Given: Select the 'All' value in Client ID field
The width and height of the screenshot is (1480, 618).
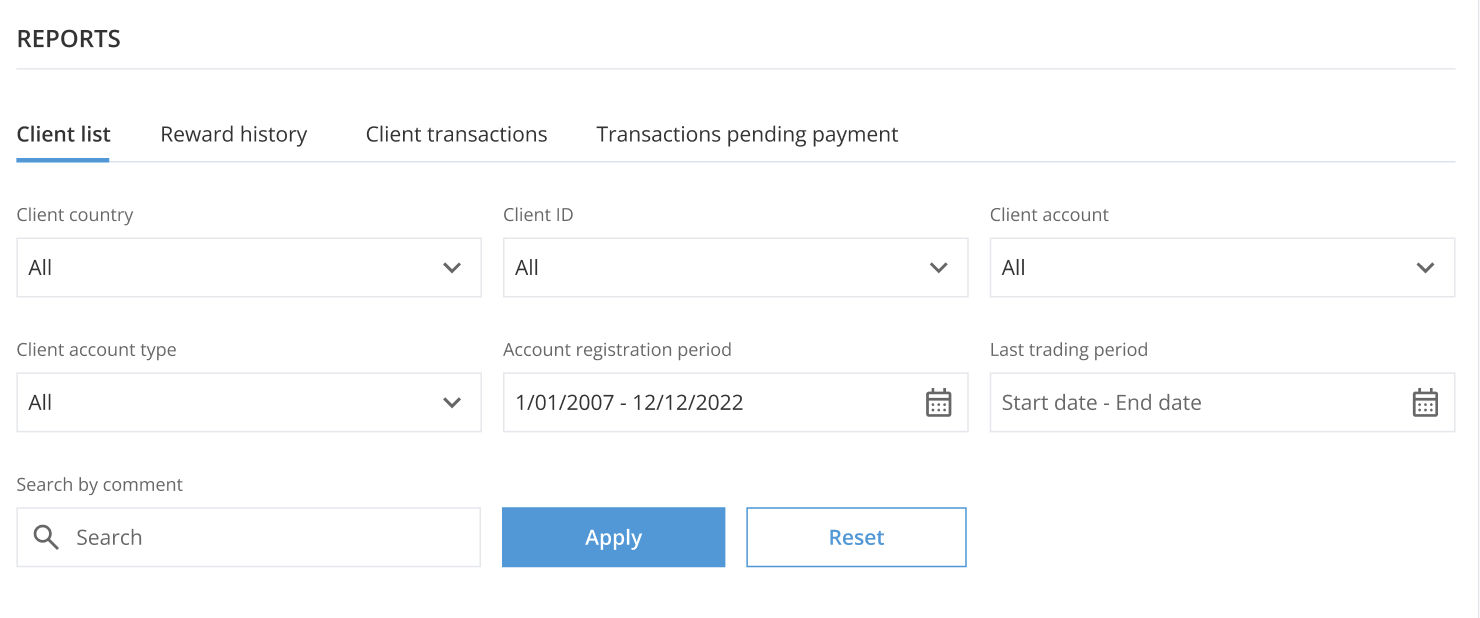Looking at the screenshot, I should click(527, 268).
